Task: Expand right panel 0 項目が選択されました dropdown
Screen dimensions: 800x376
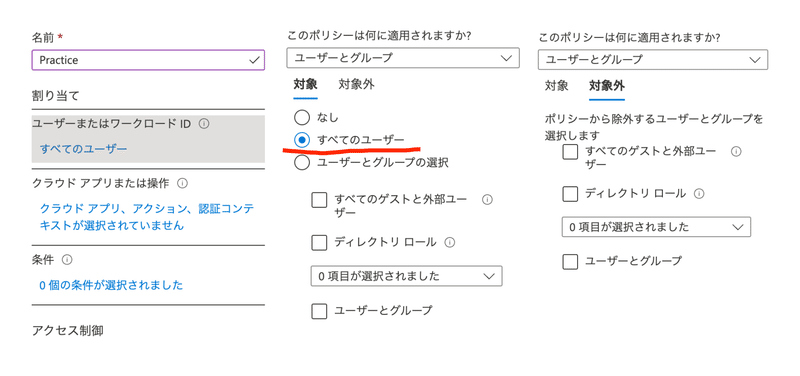Action: pos(656,227)
